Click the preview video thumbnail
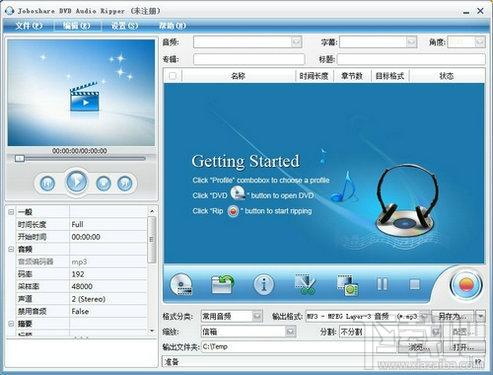 pos(81,93)
